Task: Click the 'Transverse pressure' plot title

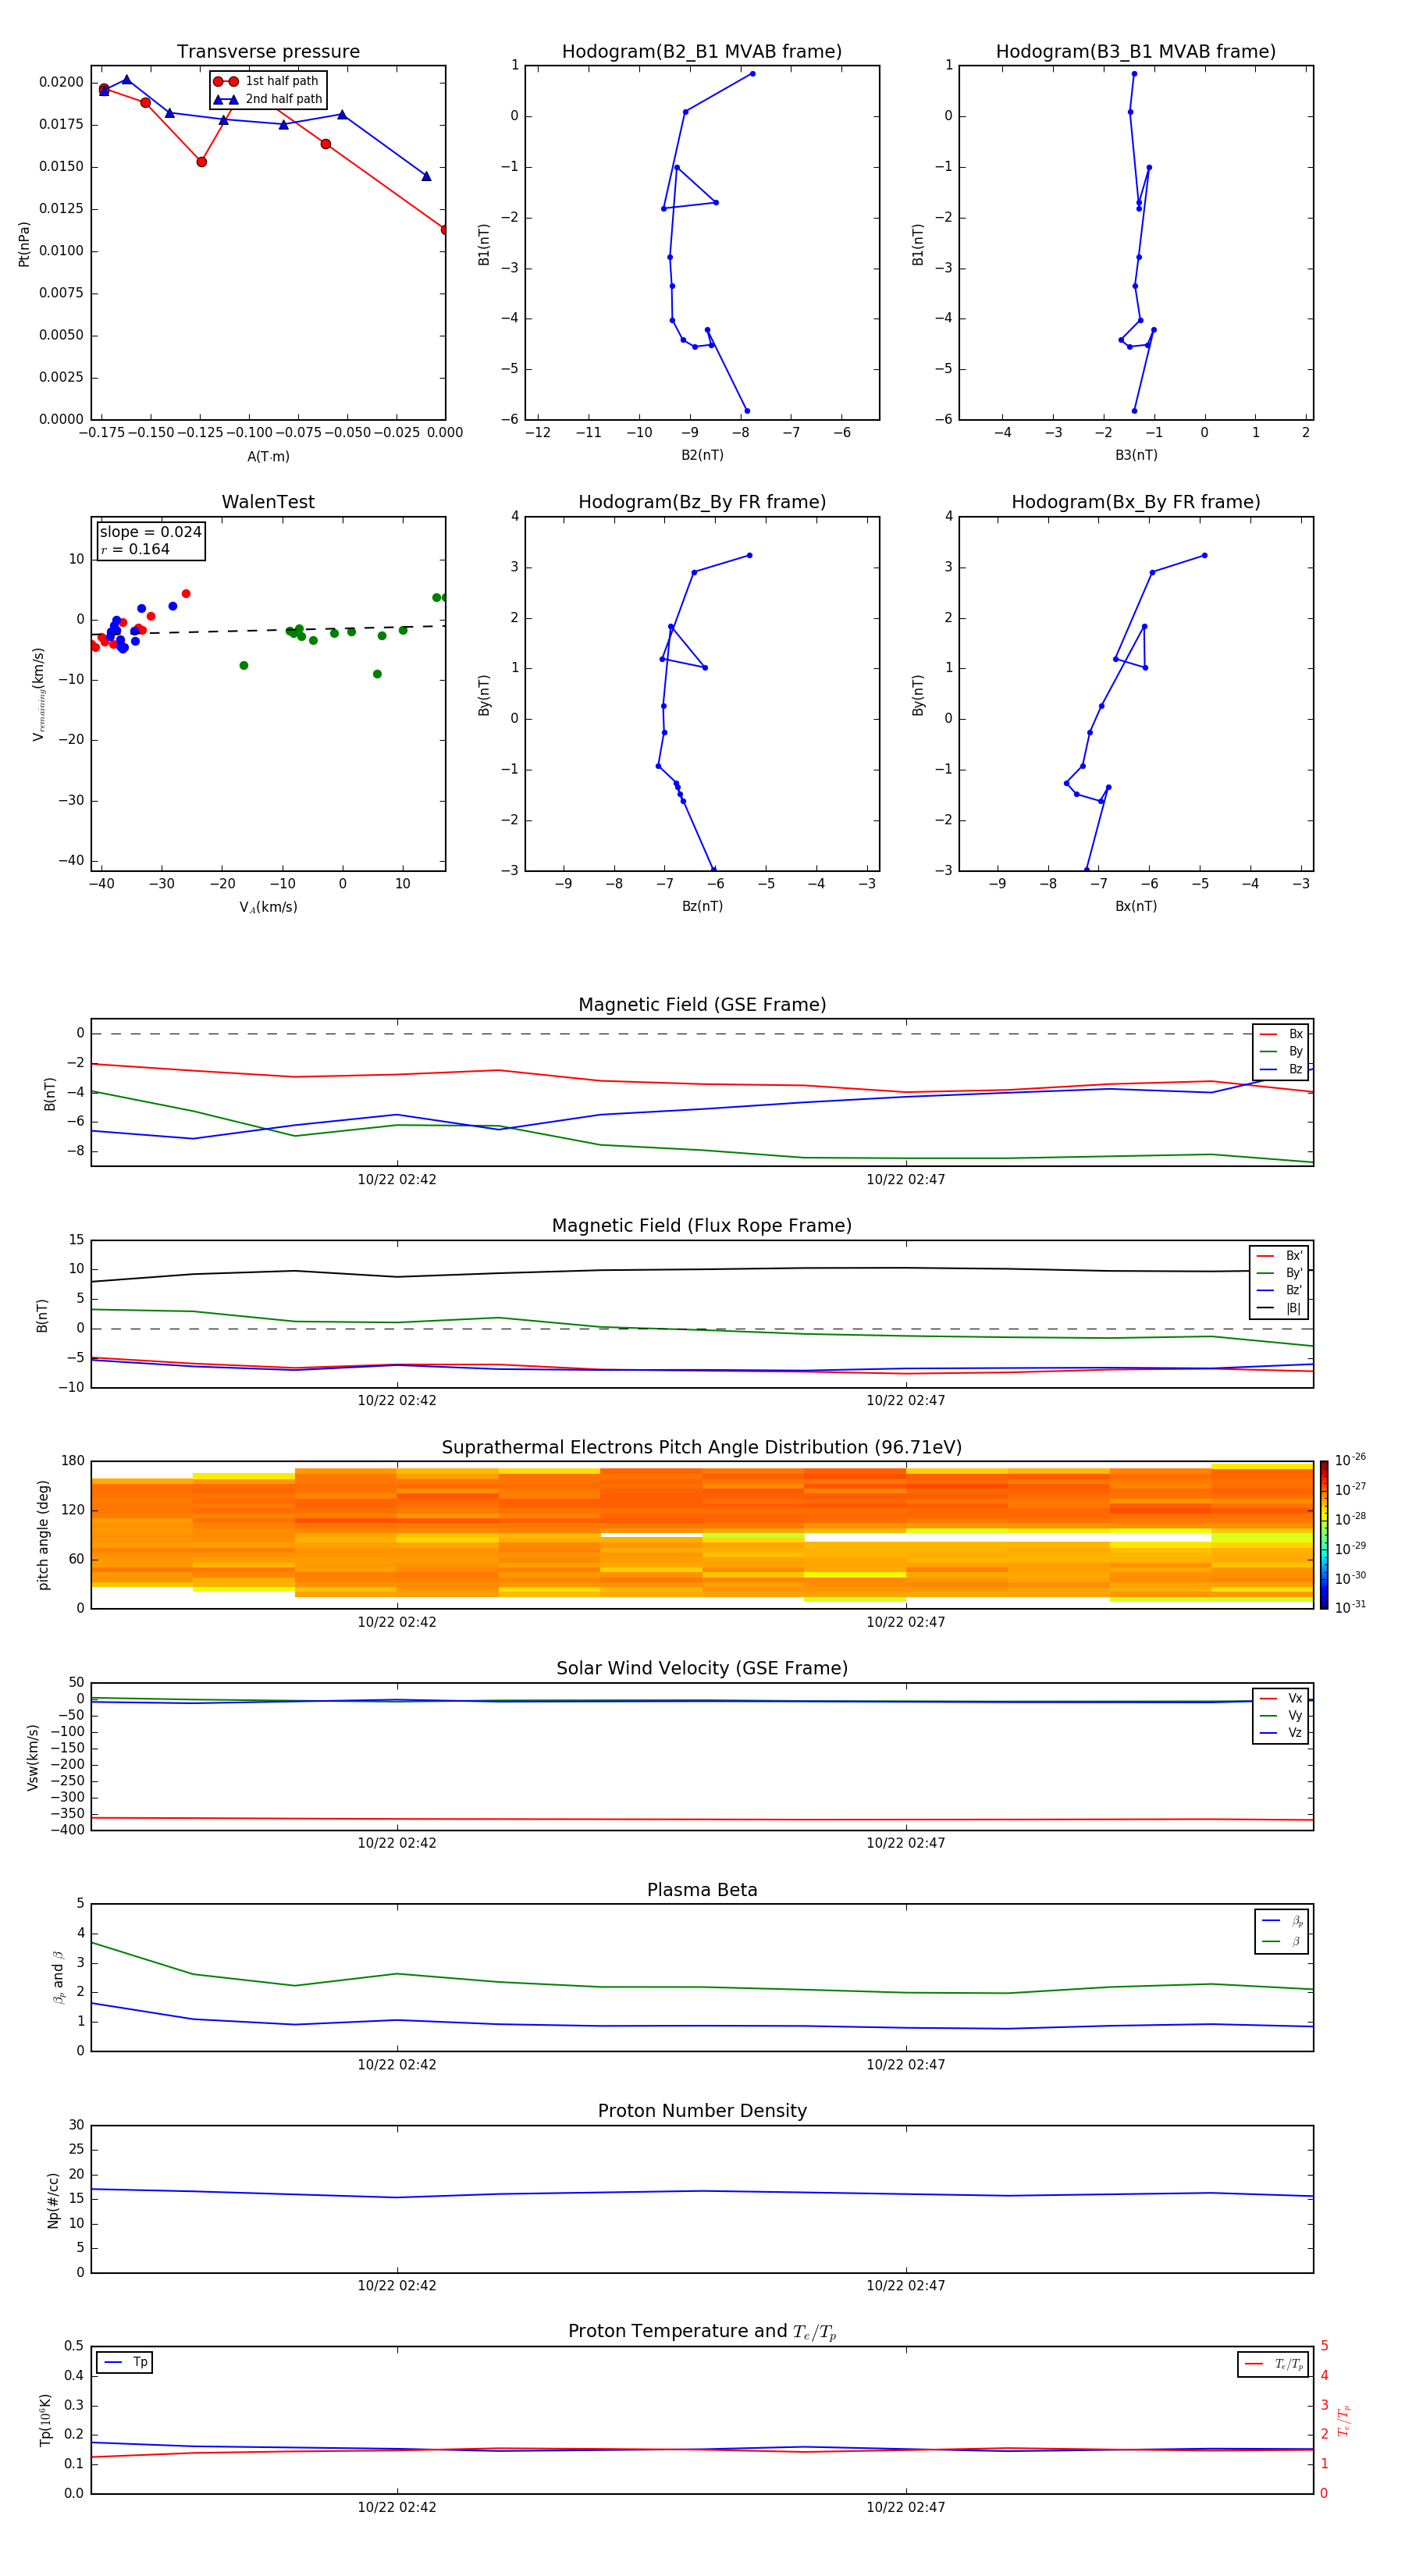Action: [x=268, y=51]
